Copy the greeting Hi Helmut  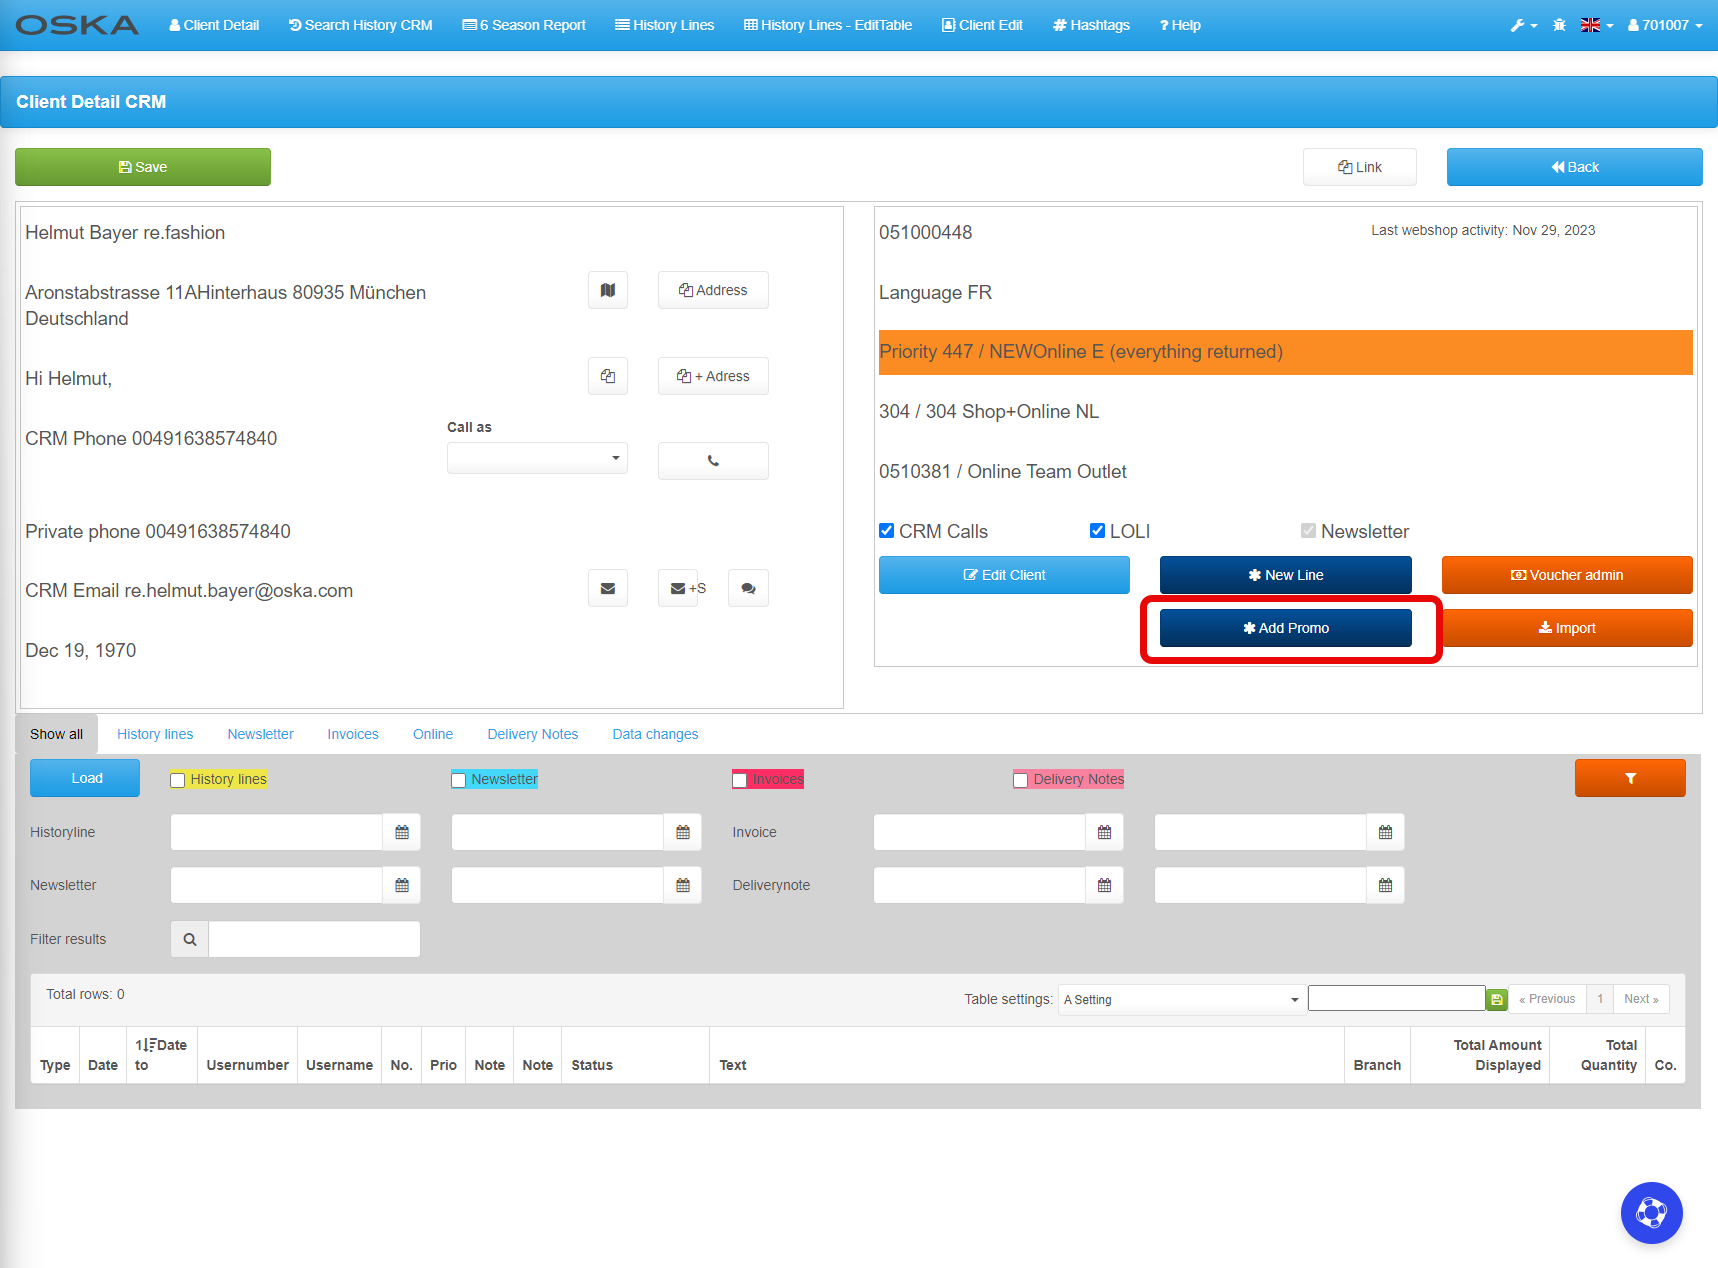(x=608, y=376)
